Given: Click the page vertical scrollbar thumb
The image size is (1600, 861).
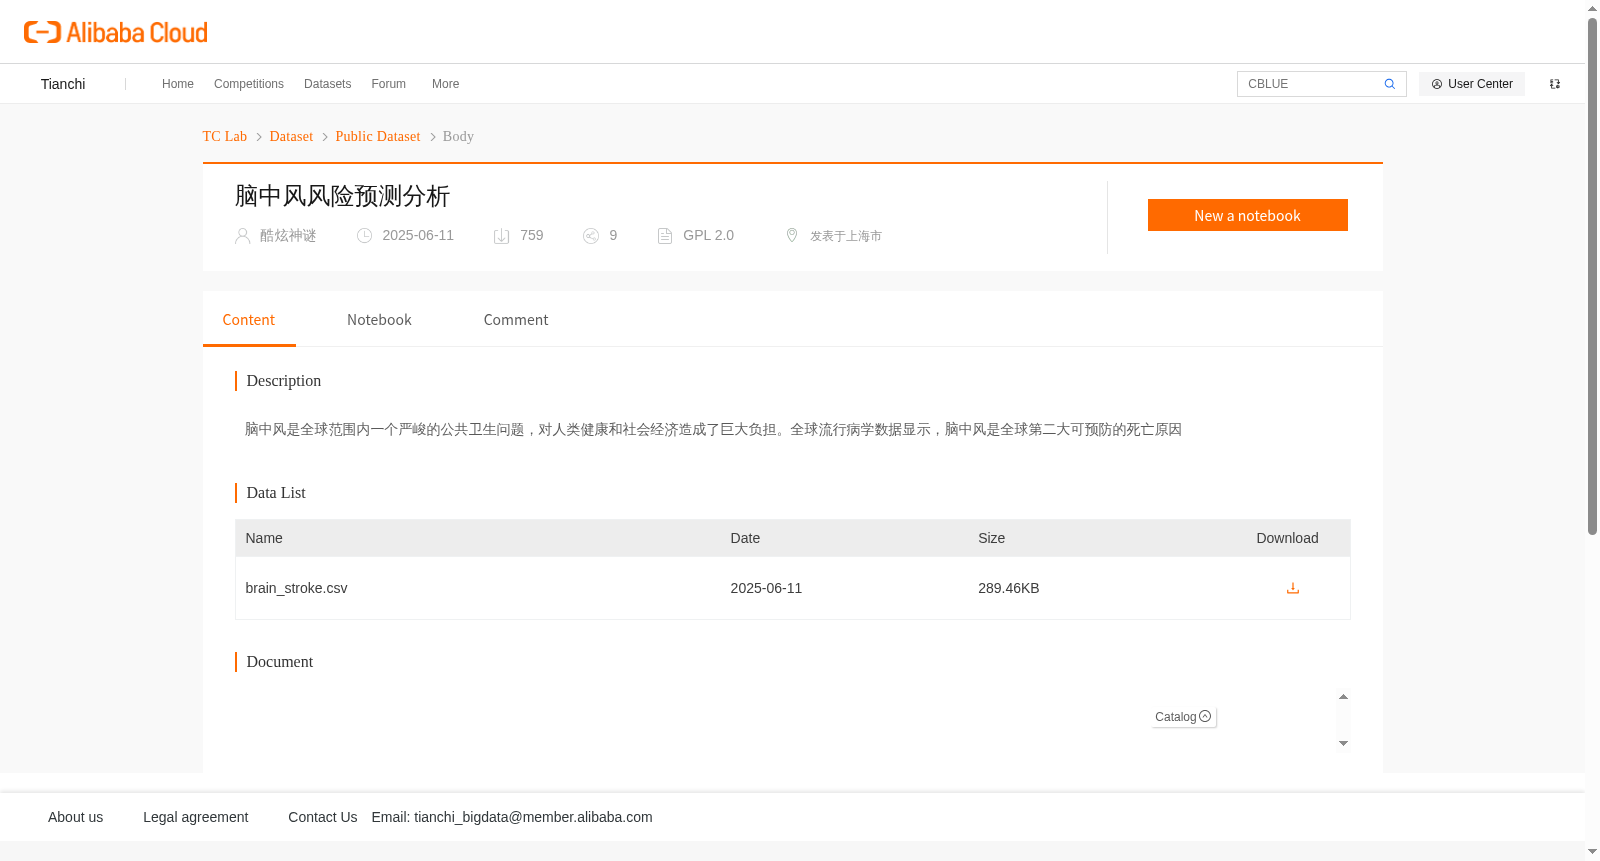Looking at the screenshot, I should click(x=1592, y=276).
